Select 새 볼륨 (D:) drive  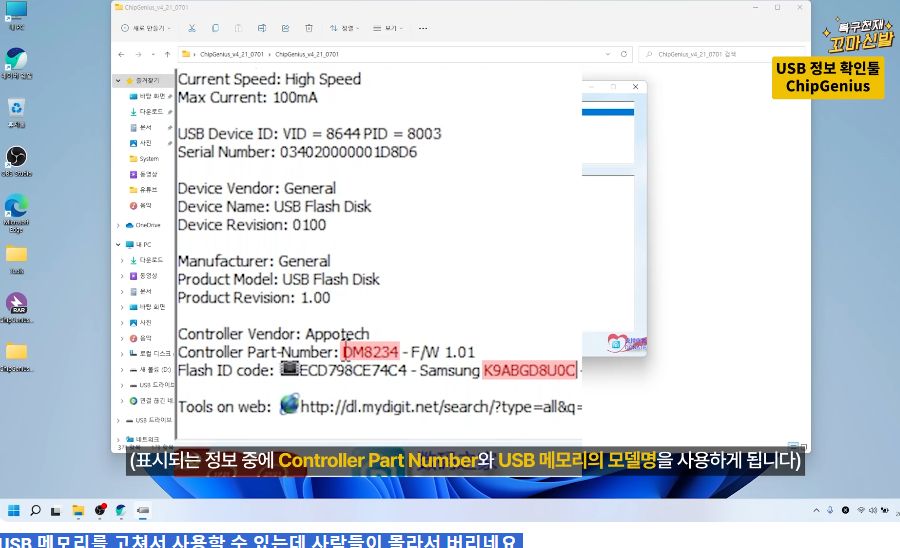150,370
